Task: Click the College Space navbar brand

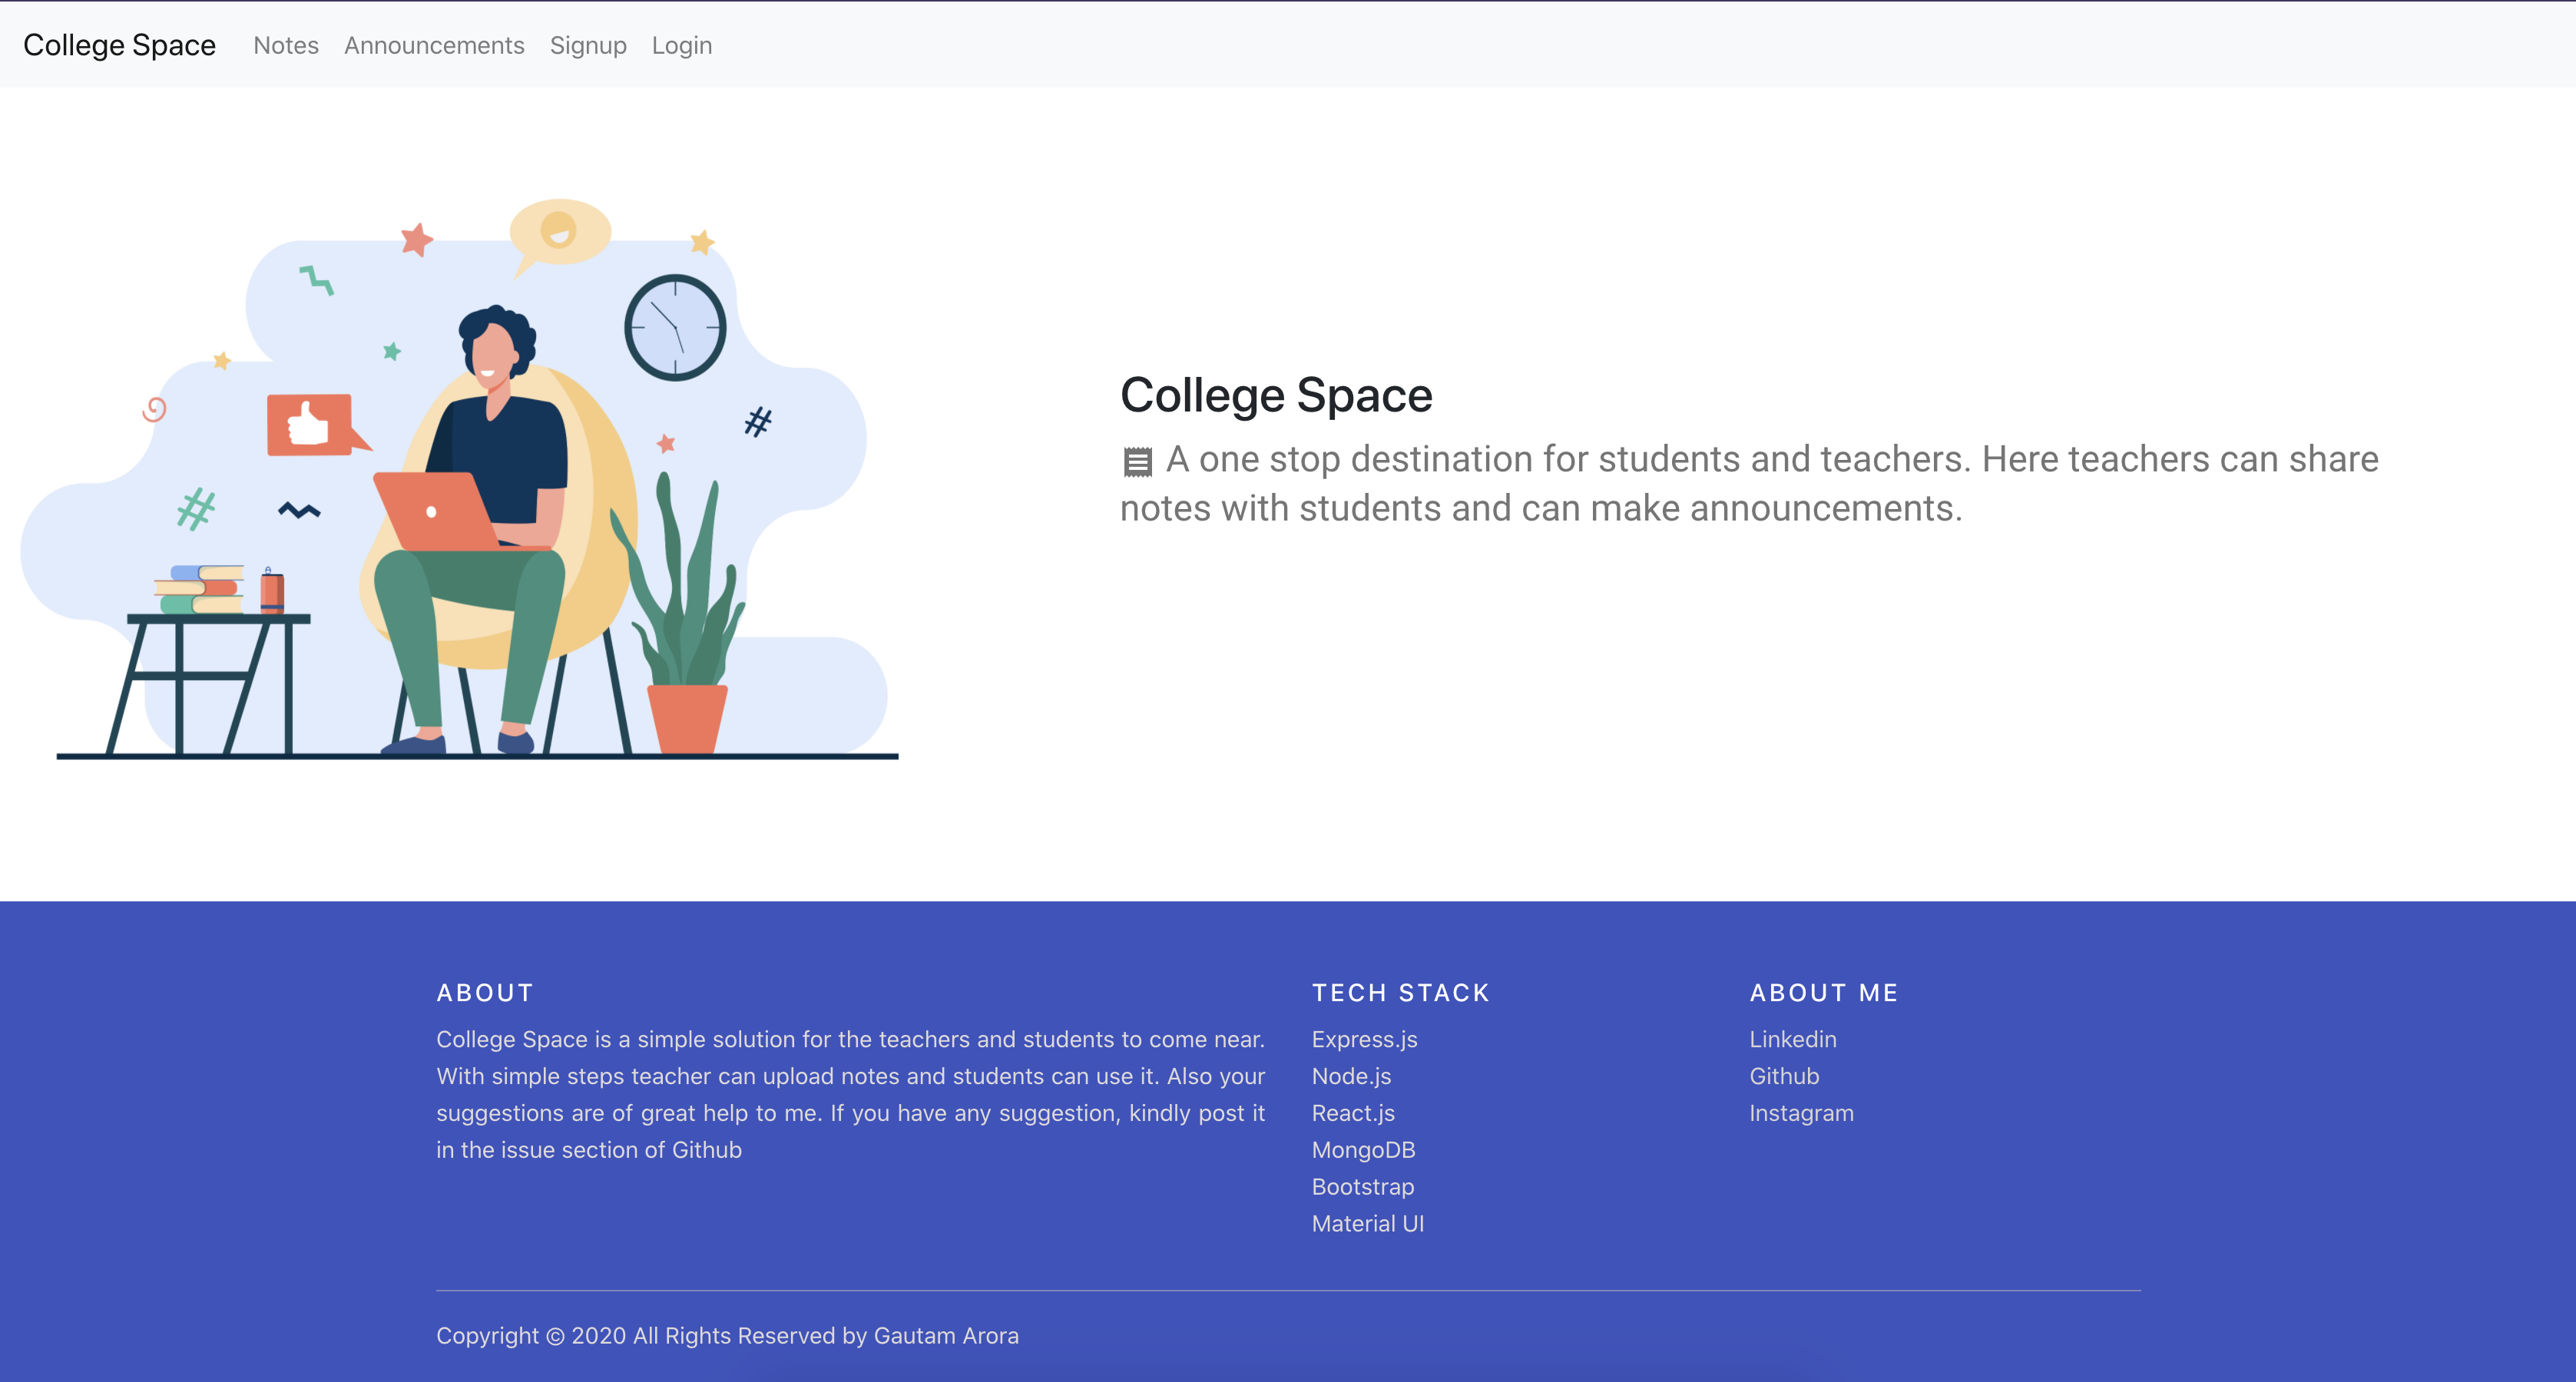Action: (x=119, y=45)
